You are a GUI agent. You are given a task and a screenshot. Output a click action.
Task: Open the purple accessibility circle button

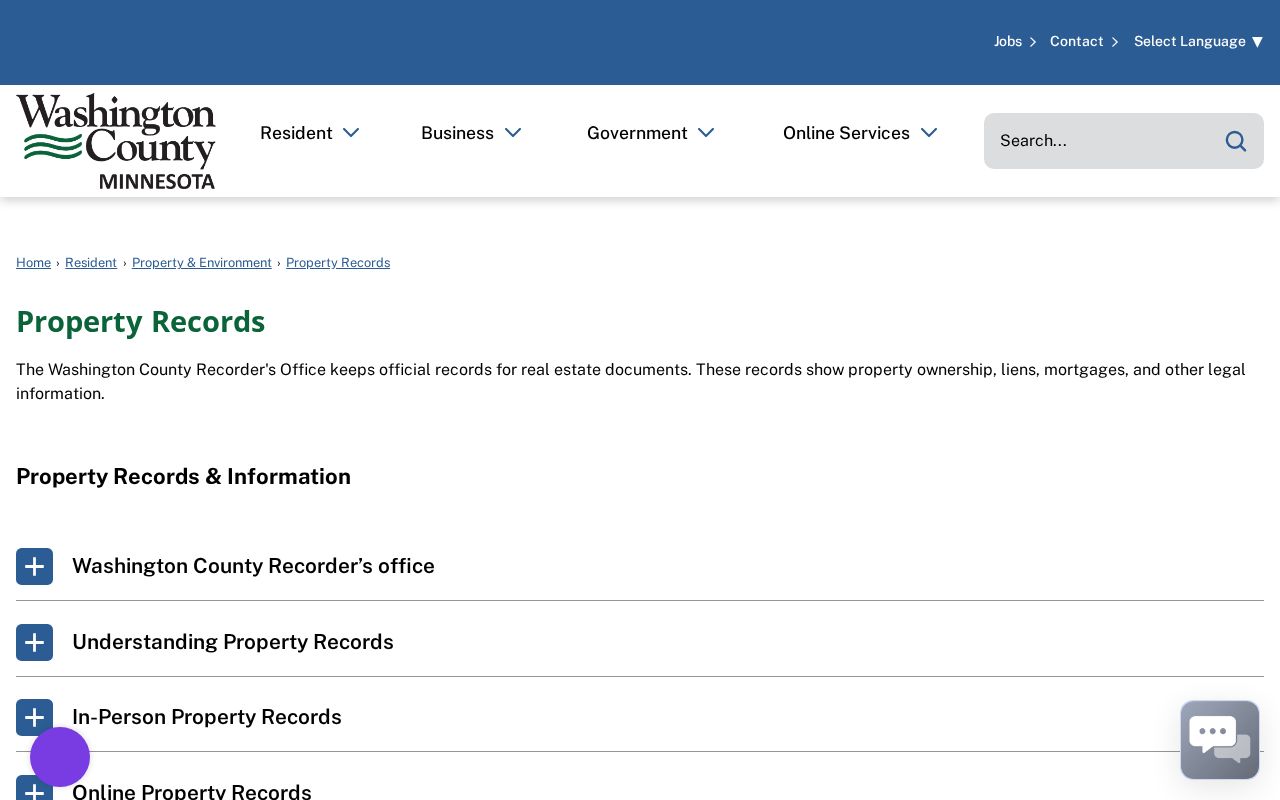60,757
